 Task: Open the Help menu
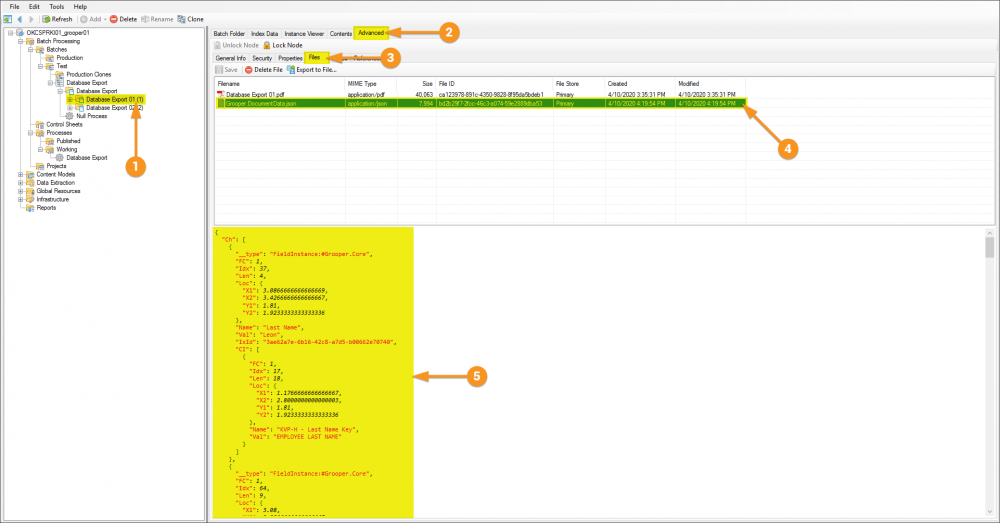pyautogui.click(x=80, y=6)
